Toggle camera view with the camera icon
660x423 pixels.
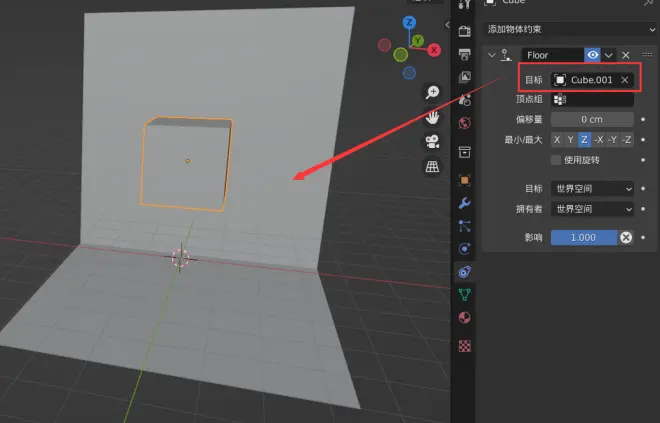point(432,141)
